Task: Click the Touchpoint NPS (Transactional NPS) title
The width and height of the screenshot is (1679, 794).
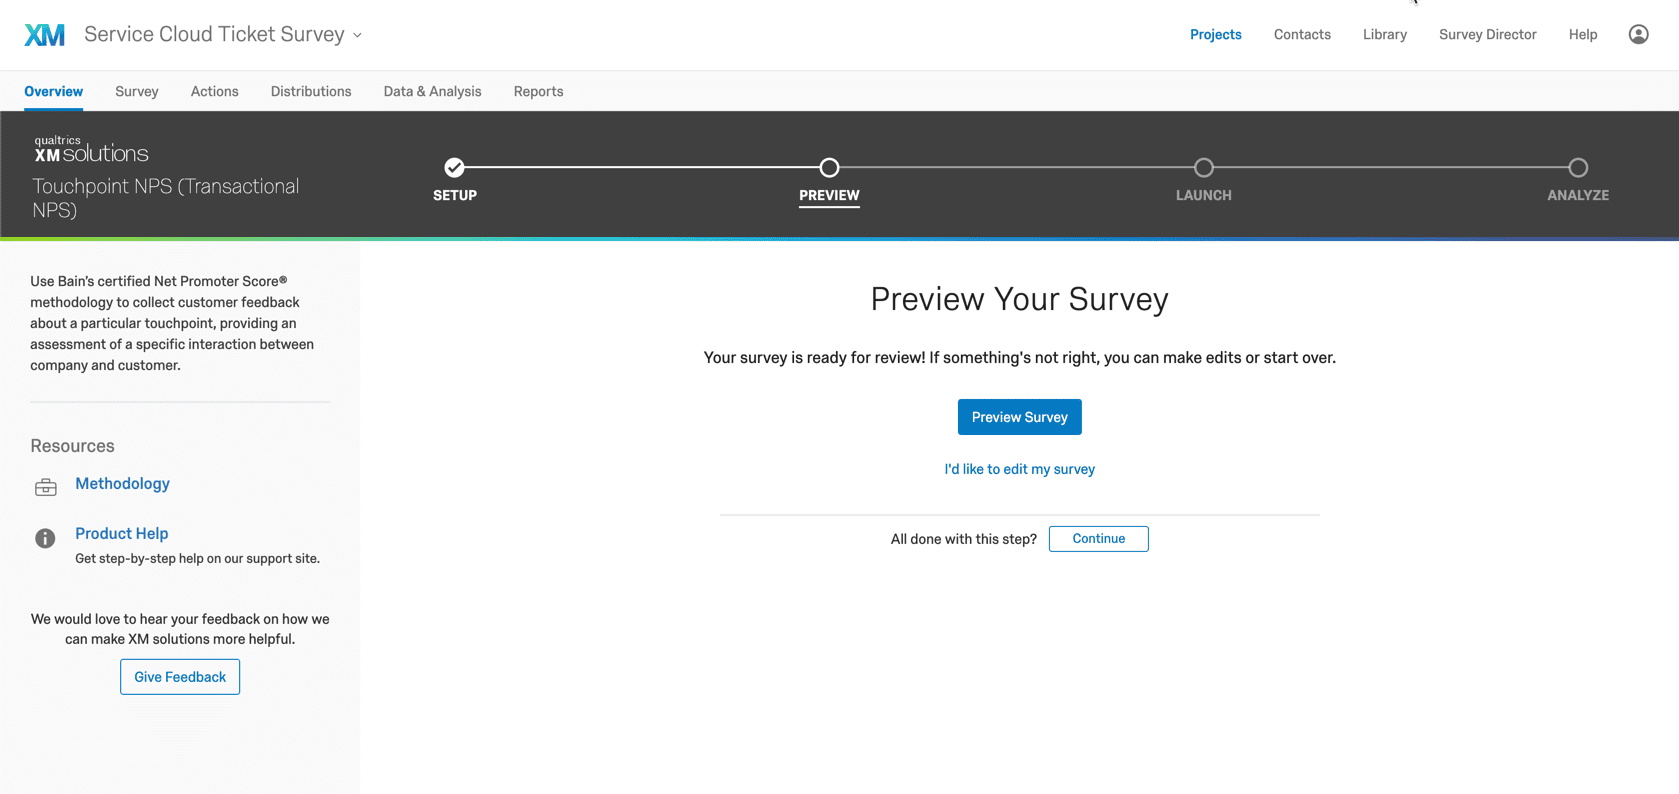Action: coord(166,198)
